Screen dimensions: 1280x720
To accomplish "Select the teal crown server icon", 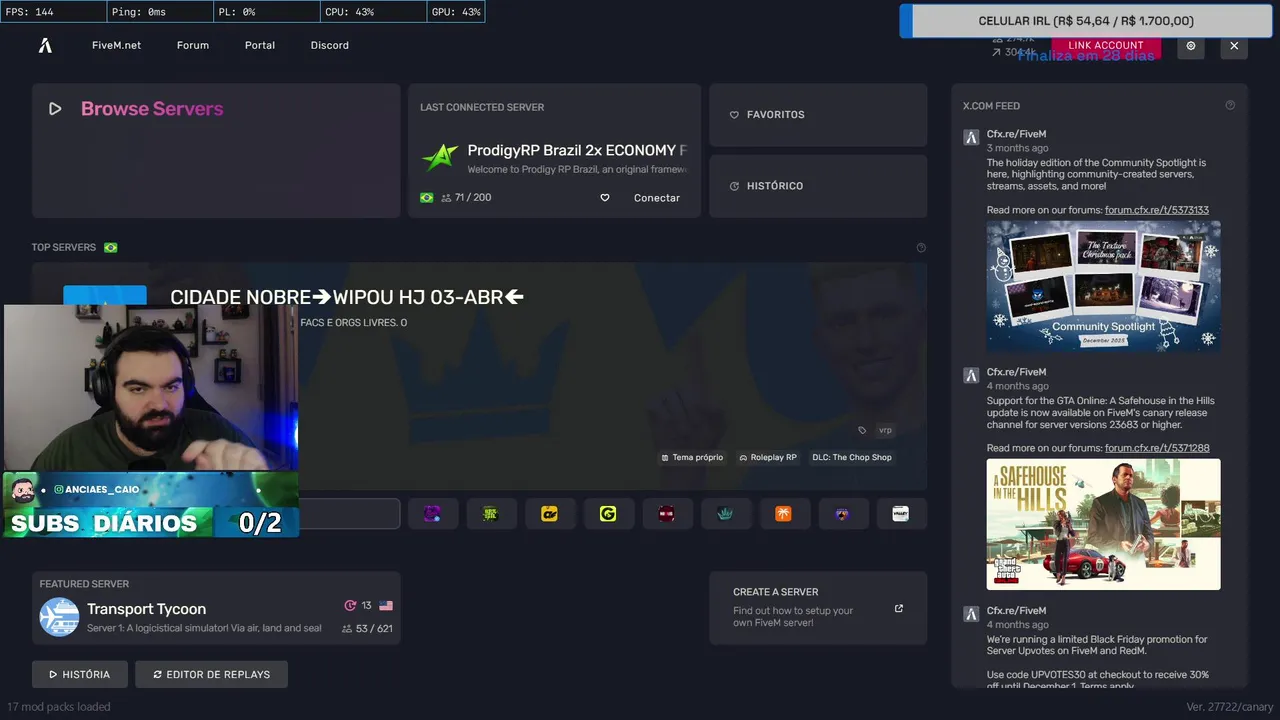I will [x=725, y=514].
